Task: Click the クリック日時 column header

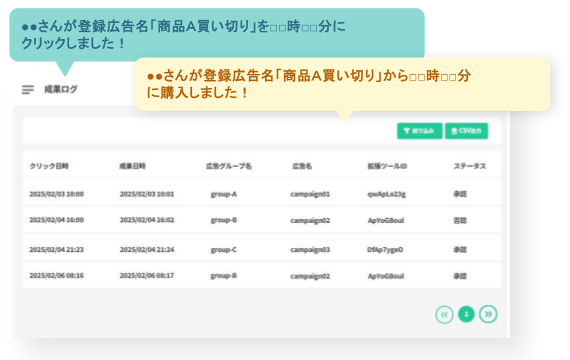Action: click(49, 166)
